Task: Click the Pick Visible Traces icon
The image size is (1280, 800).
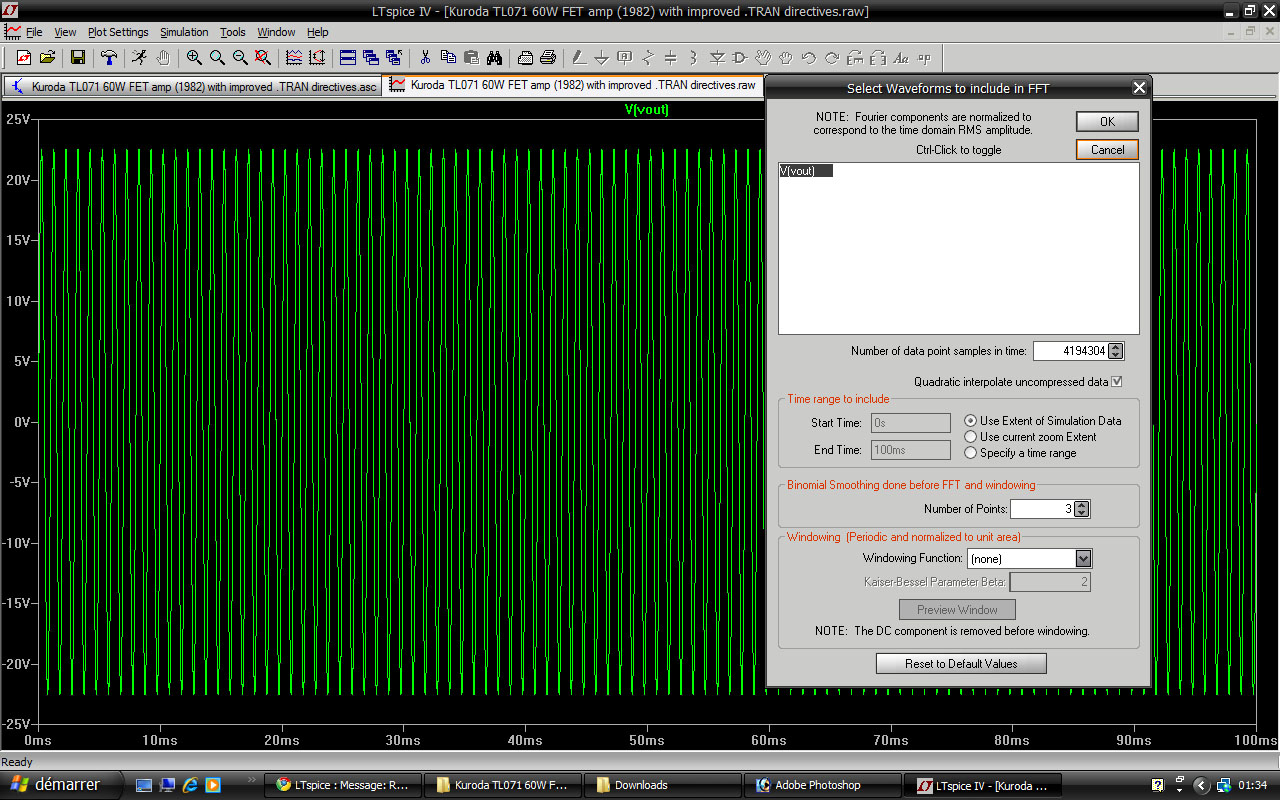Action: (294, 58)
